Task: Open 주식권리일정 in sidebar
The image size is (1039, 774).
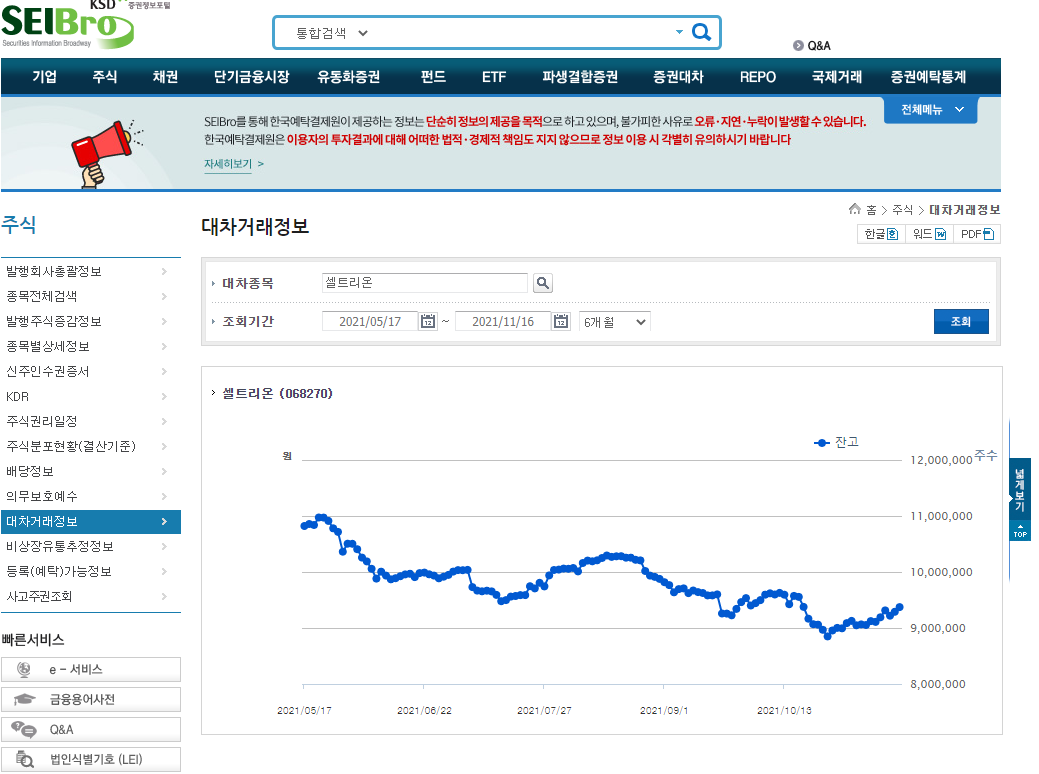Action: [42, 421]
